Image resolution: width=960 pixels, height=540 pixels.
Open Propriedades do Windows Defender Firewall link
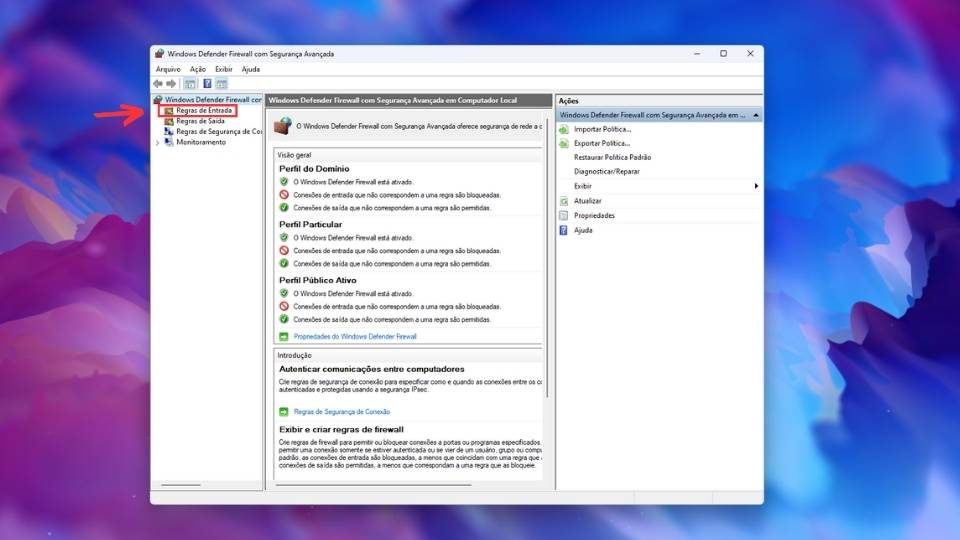click(x=355, y=337)
